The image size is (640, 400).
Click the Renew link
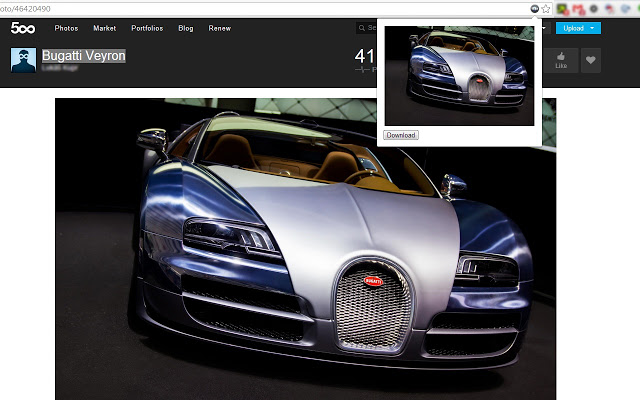point(220,28)
